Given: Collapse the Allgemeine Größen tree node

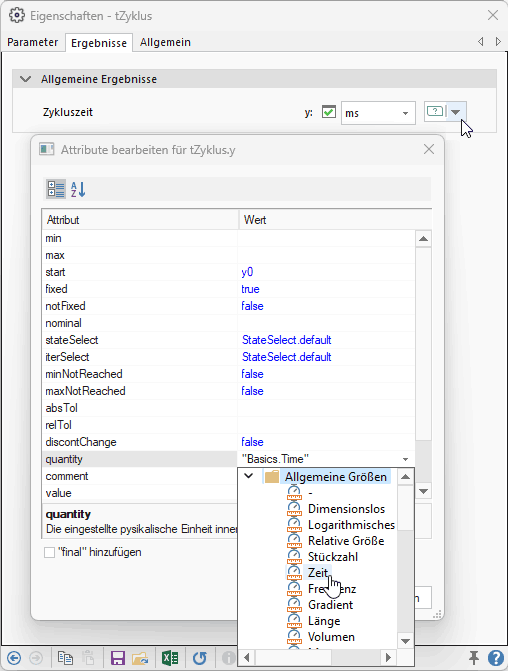Looking at the screenshot, I should click(249, 476).
